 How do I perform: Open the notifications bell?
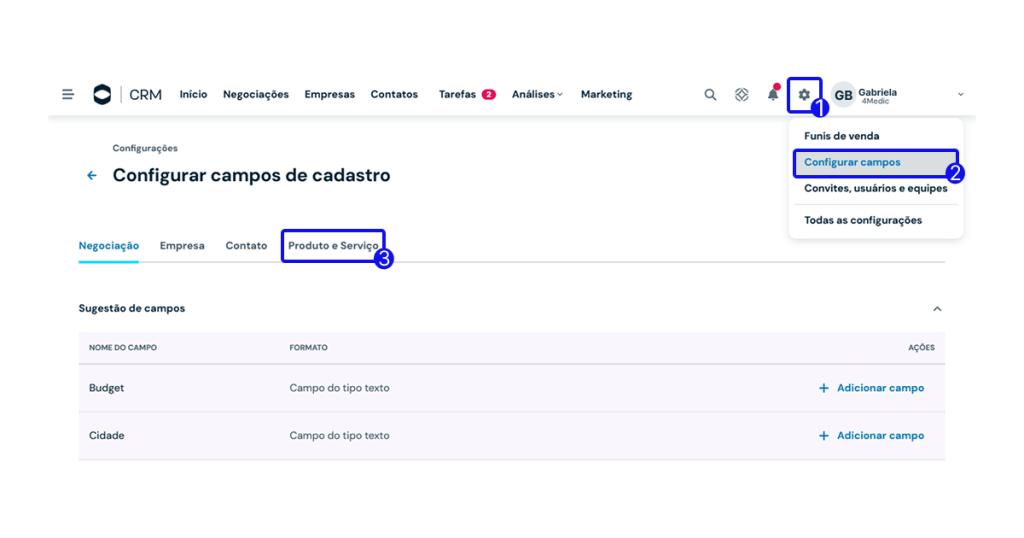773,95
